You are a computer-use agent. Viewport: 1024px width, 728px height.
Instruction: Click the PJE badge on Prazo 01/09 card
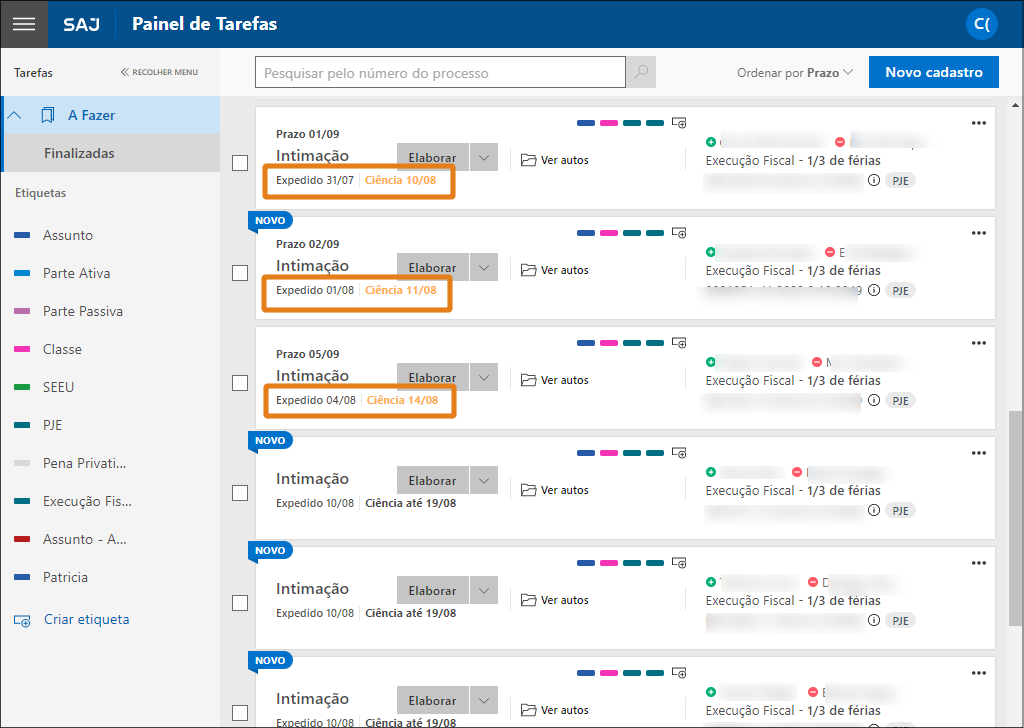(901, 181)
